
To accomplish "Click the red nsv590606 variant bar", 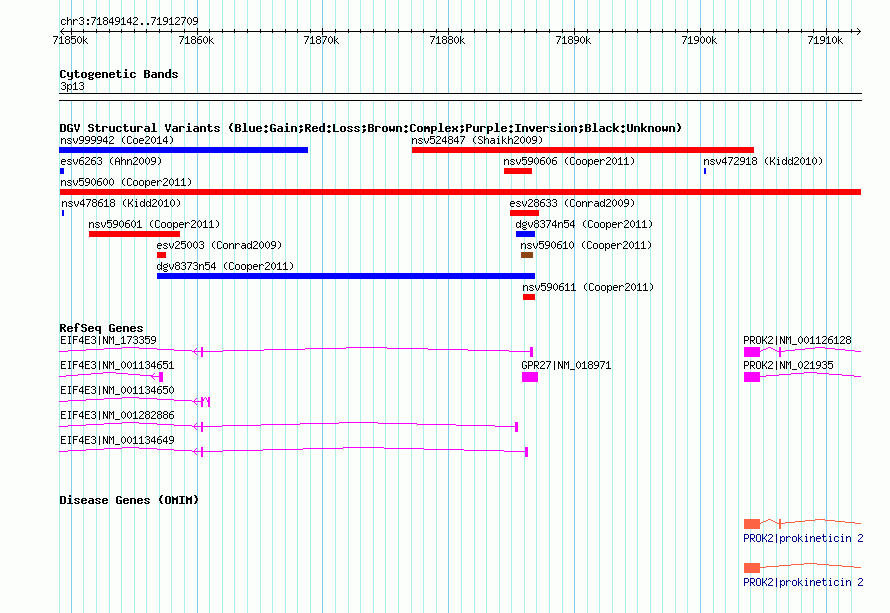I will [518, 171].
